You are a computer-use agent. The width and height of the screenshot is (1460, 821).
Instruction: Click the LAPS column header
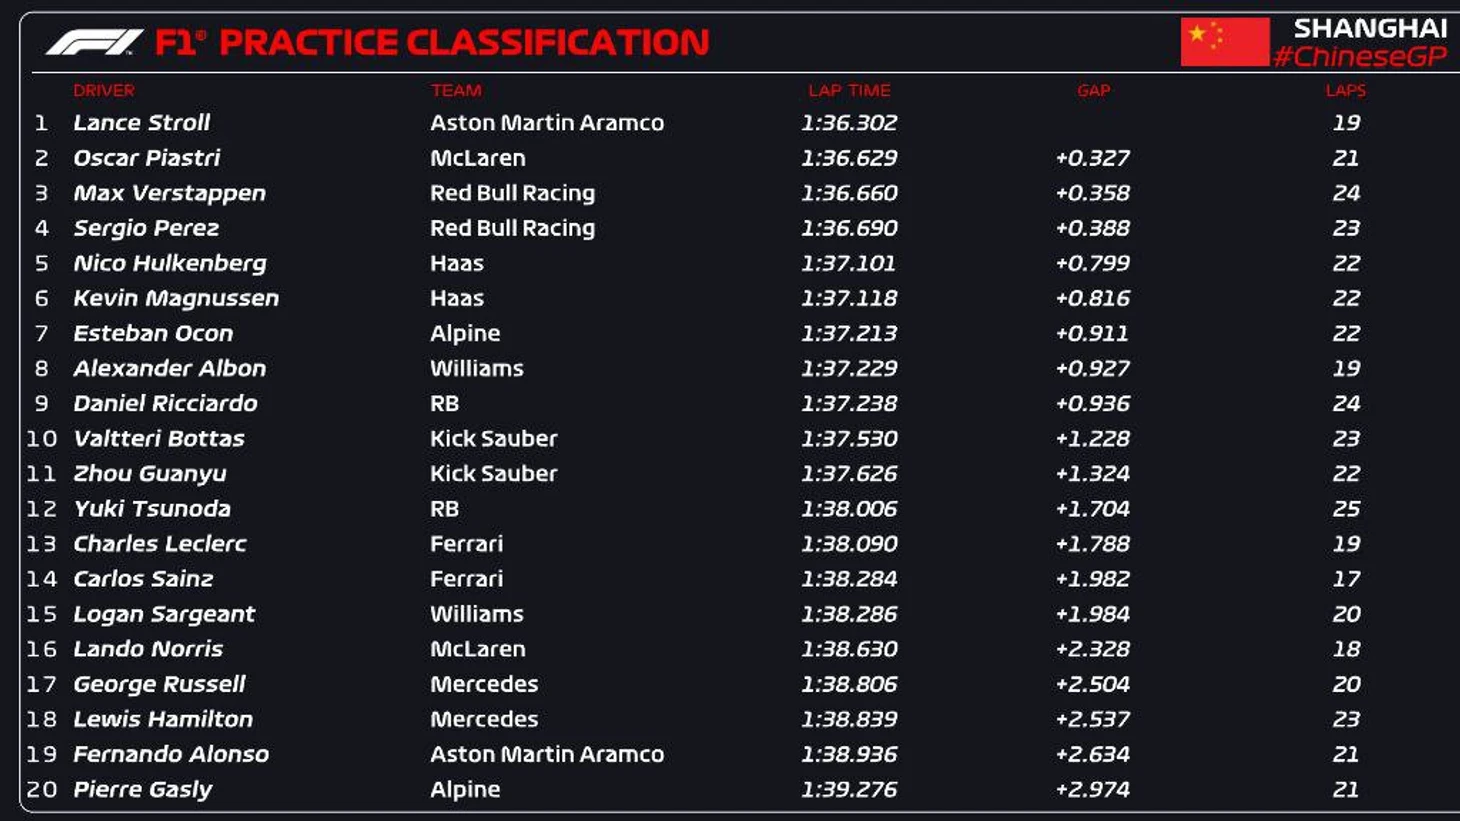click(x=1345, y=90)
